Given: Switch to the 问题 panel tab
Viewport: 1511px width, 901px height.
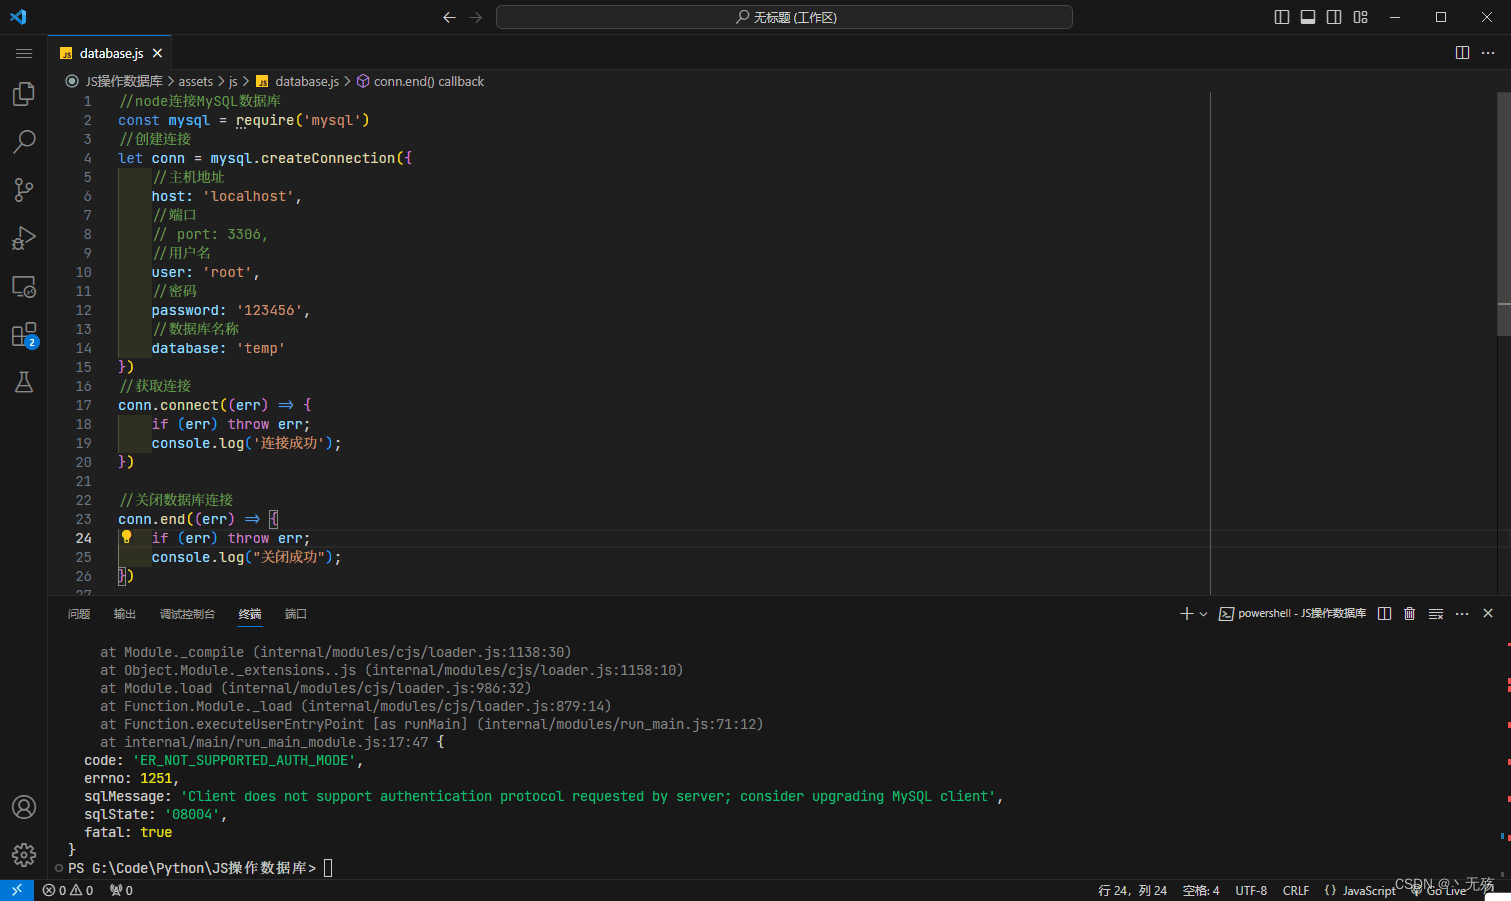Looking at the screenshot, I should coord(79,614).
